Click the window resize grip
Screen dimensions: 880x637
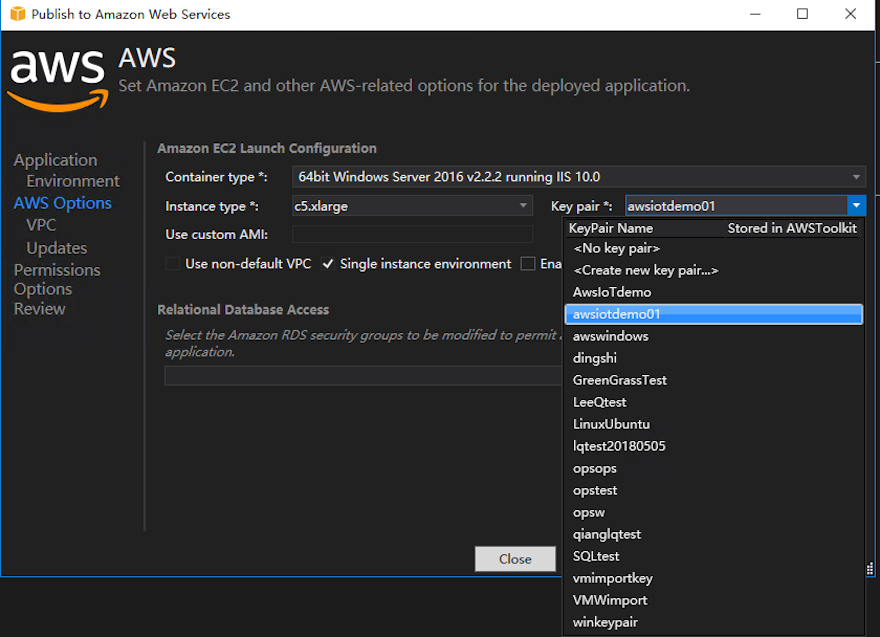870,569
